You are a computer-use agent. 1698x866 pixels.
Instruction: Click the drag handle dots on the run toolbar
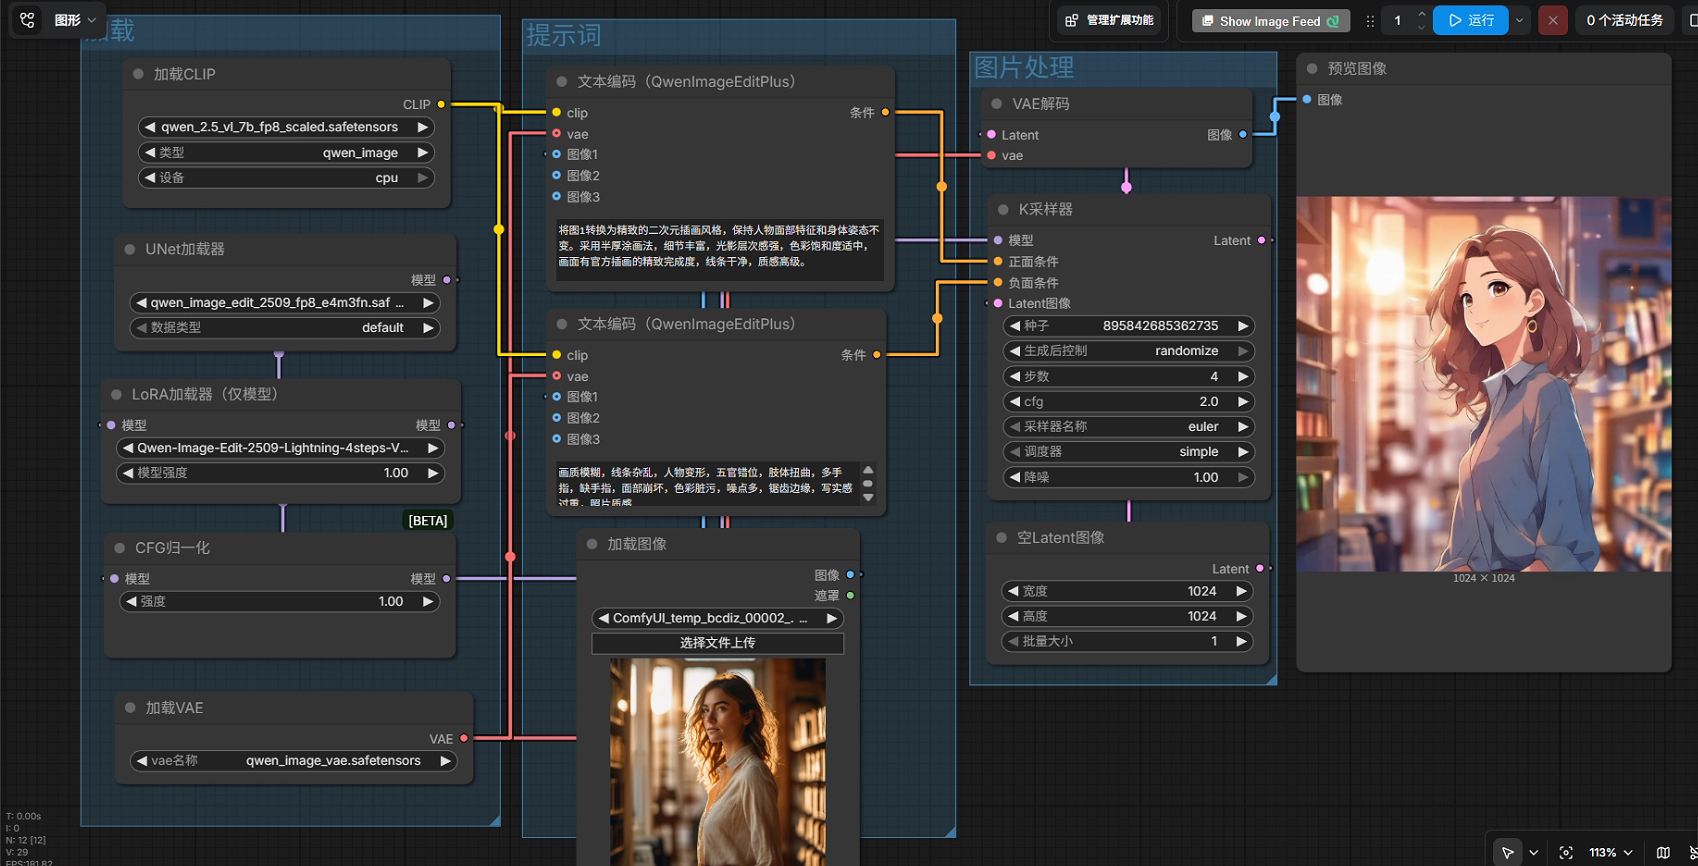coord(1370,20)
